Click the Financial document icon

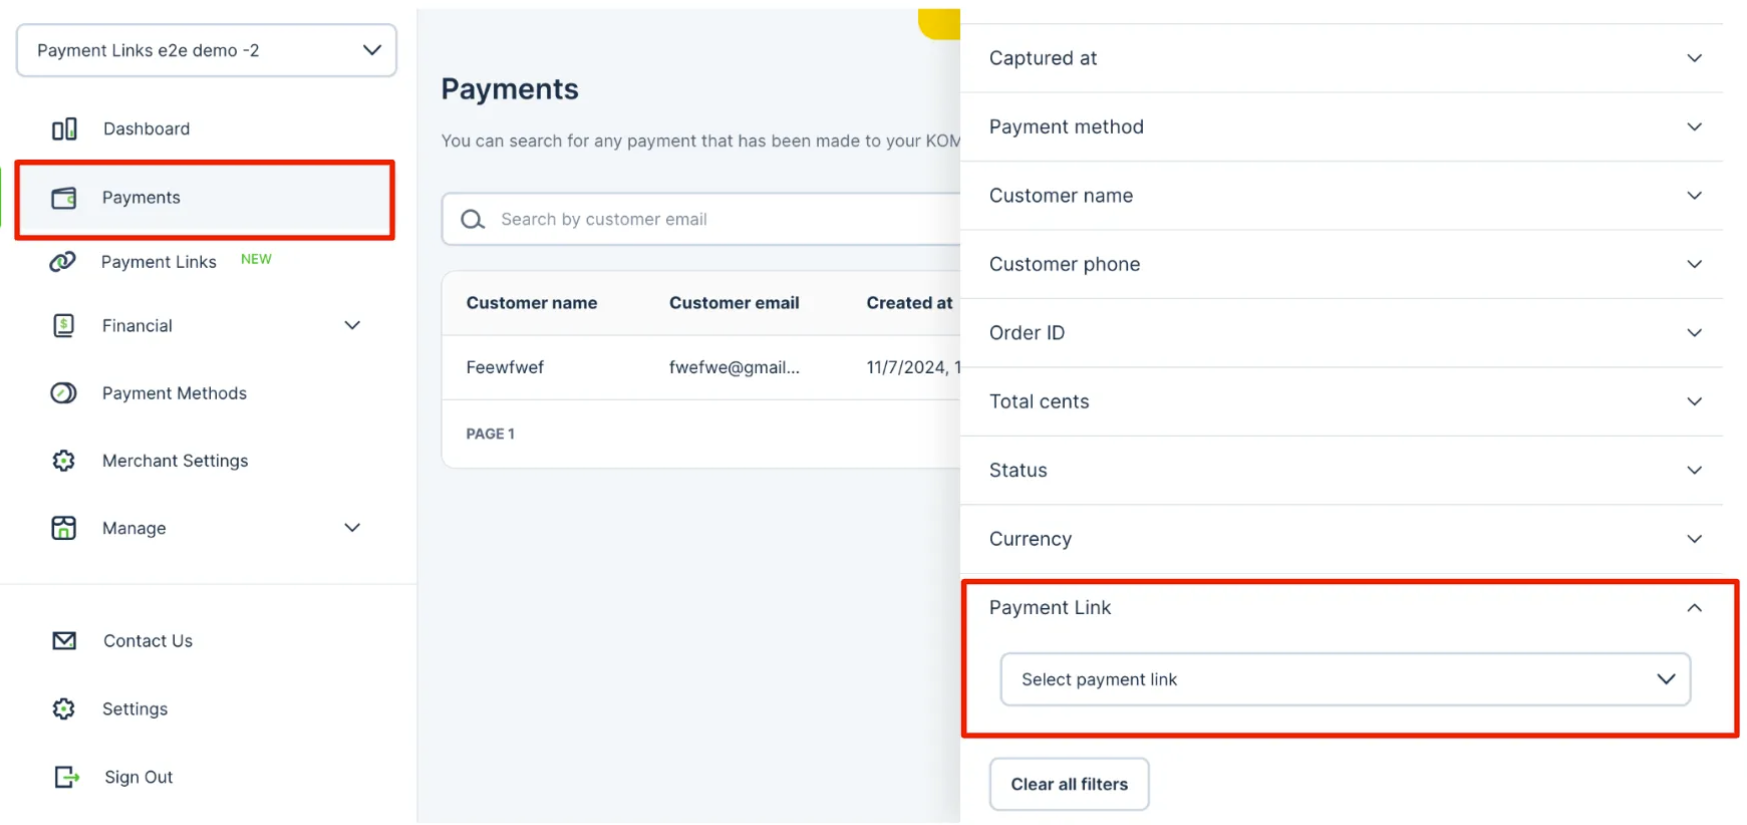[63, 326]
